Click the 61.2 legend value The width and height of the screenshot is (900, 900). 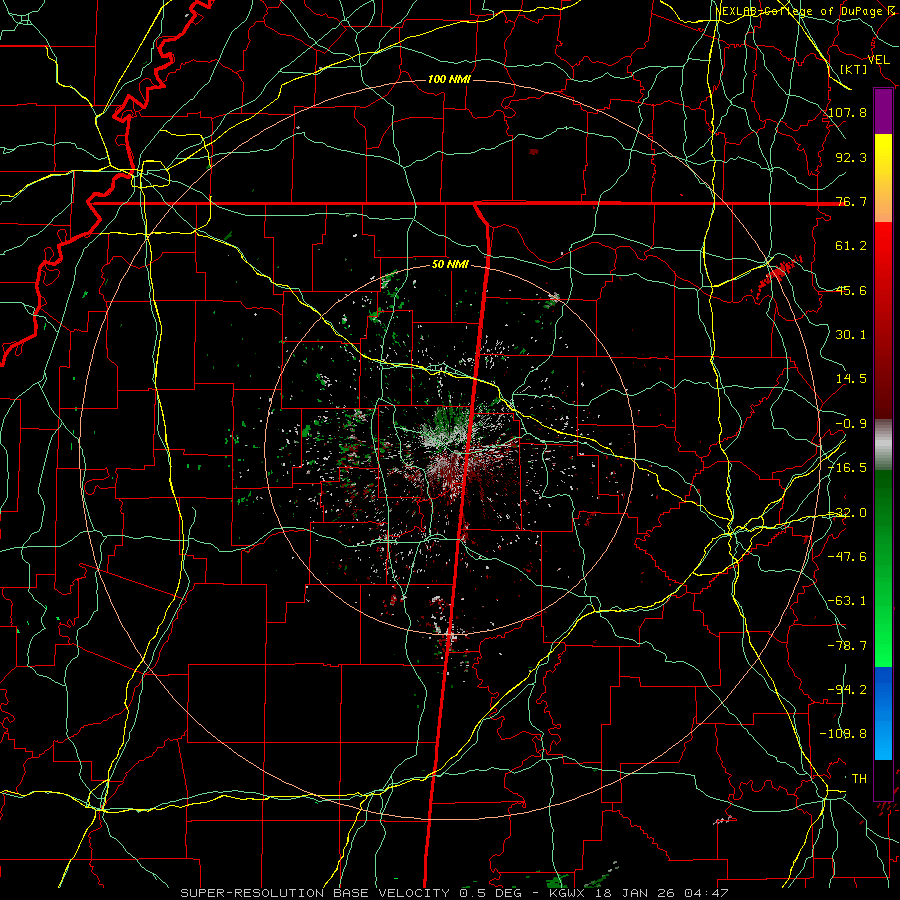[x=851, y=246]
